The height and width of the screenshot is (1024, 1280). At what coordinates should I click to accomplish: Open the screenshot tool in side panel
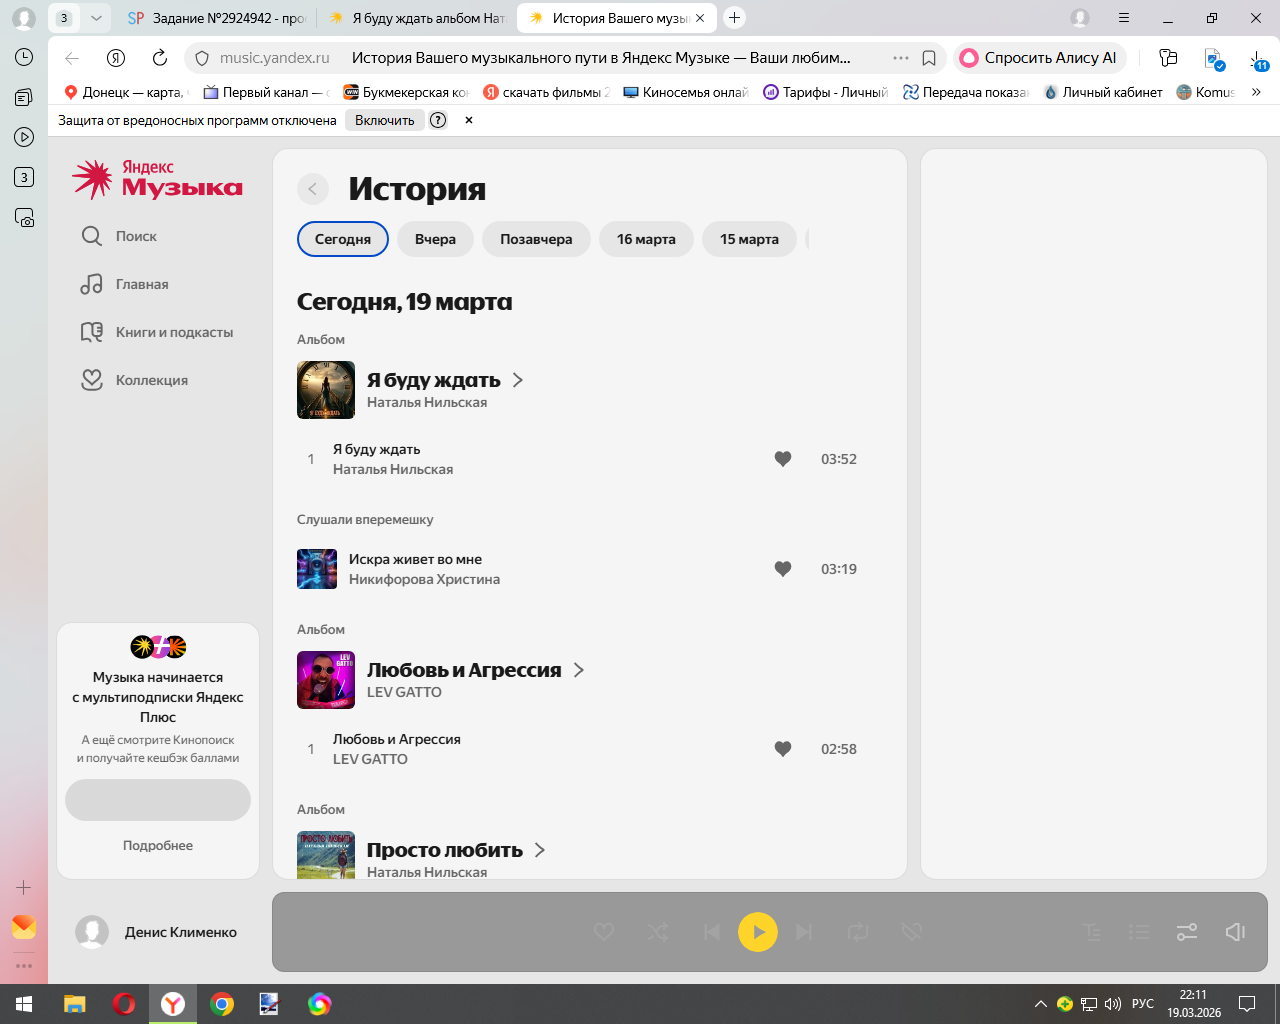tap(24, 217)
